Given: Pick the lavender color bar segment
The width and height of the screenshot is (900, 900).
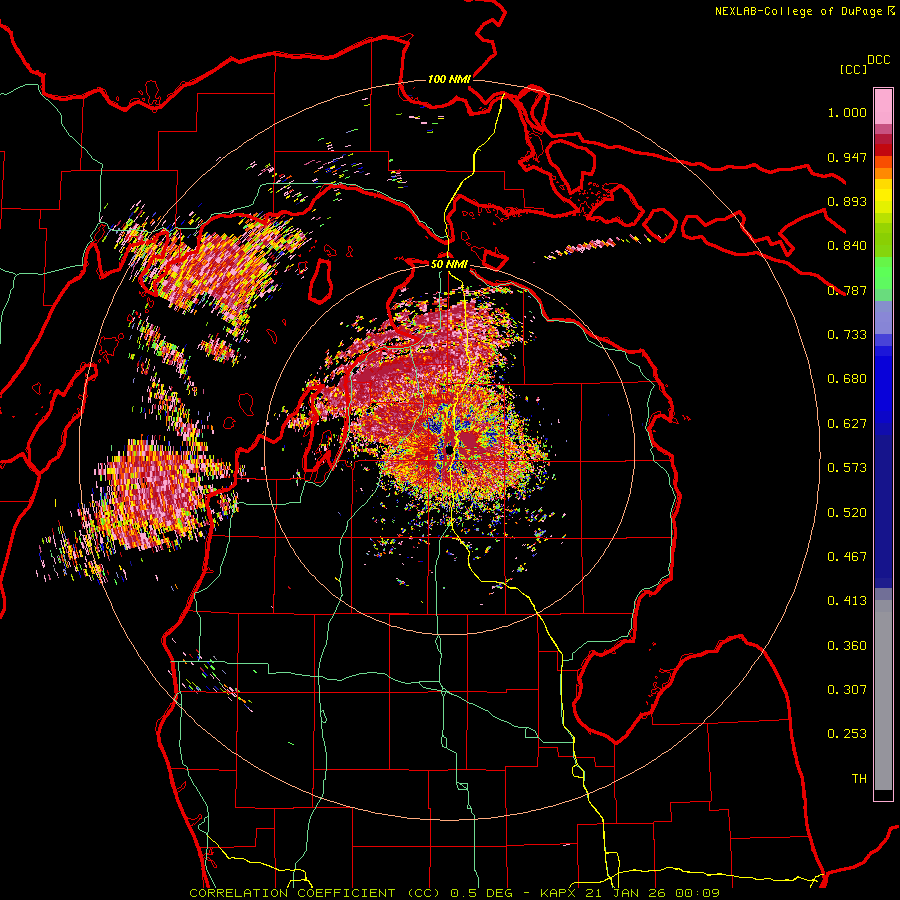Looking at the screenshot, I should 883,317.
